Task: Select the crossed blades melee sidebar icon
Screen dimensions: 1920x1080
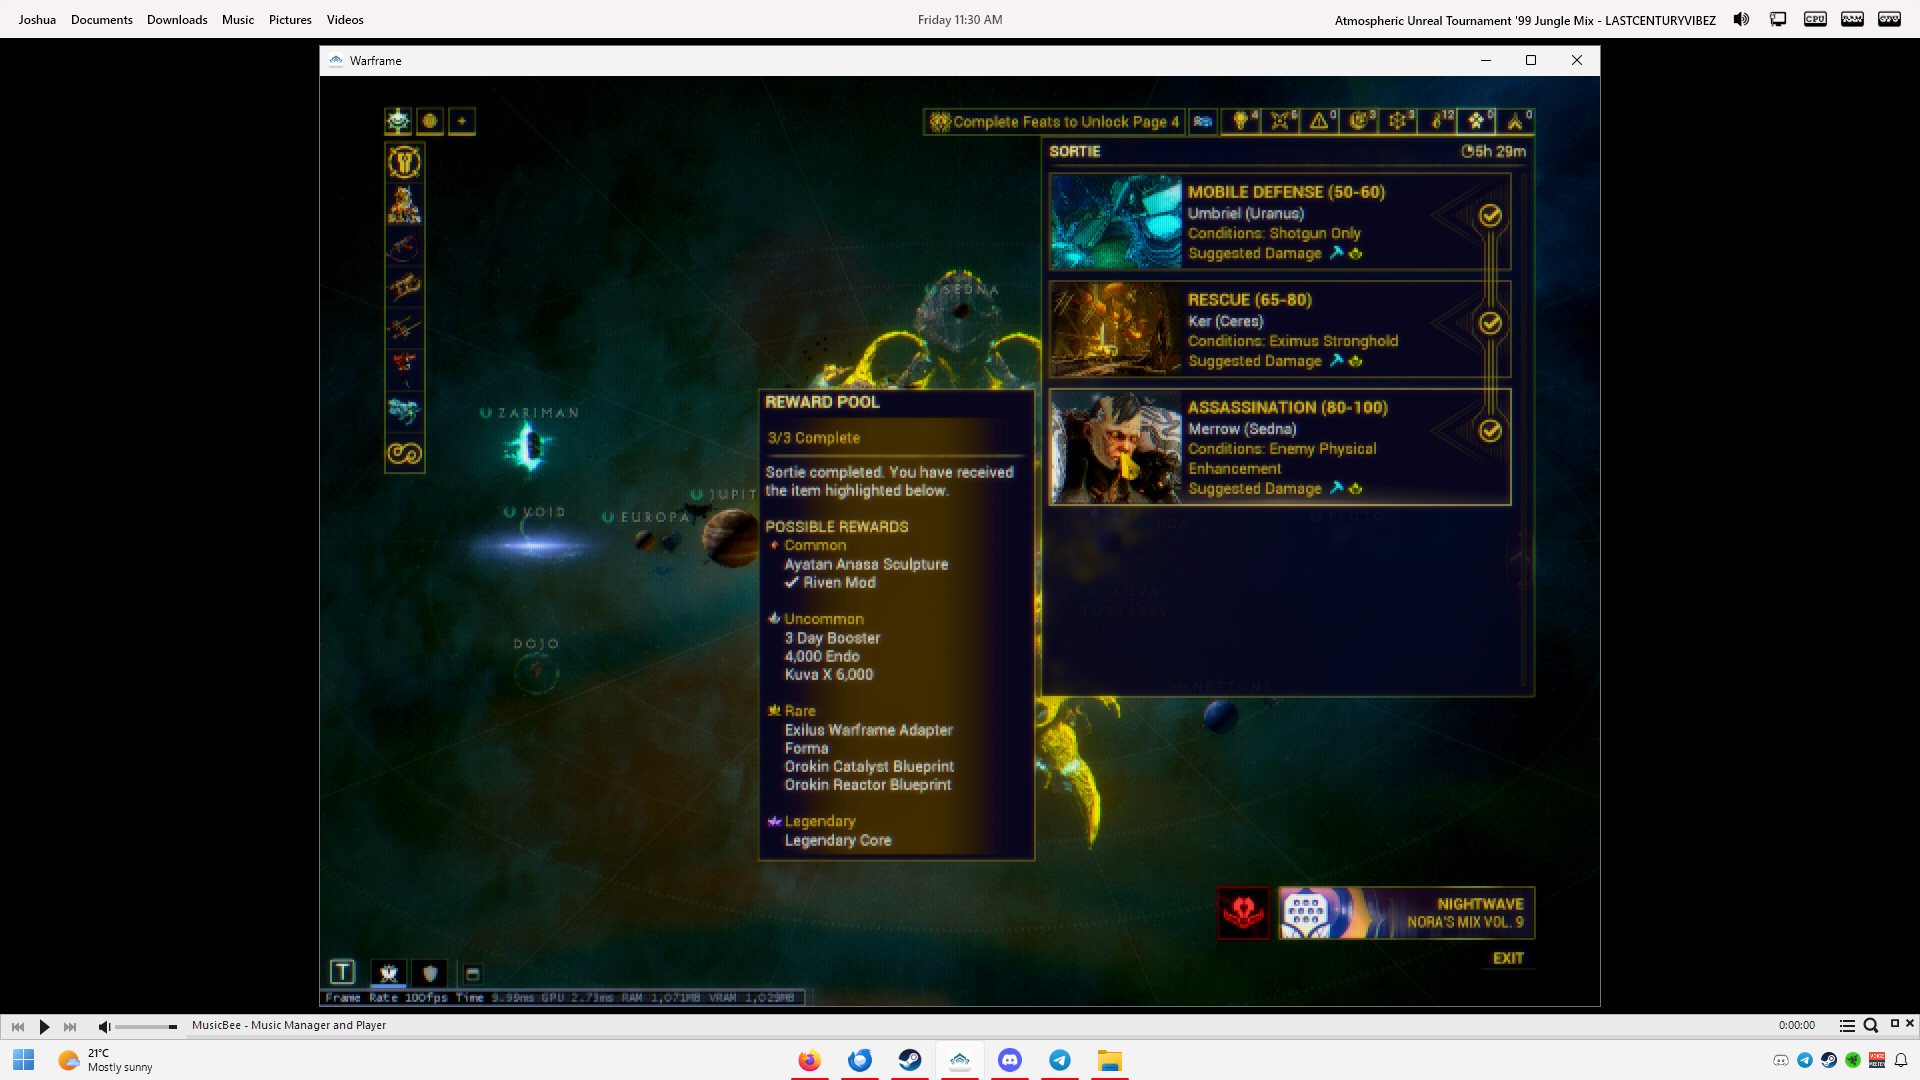Action: [404, 328]
